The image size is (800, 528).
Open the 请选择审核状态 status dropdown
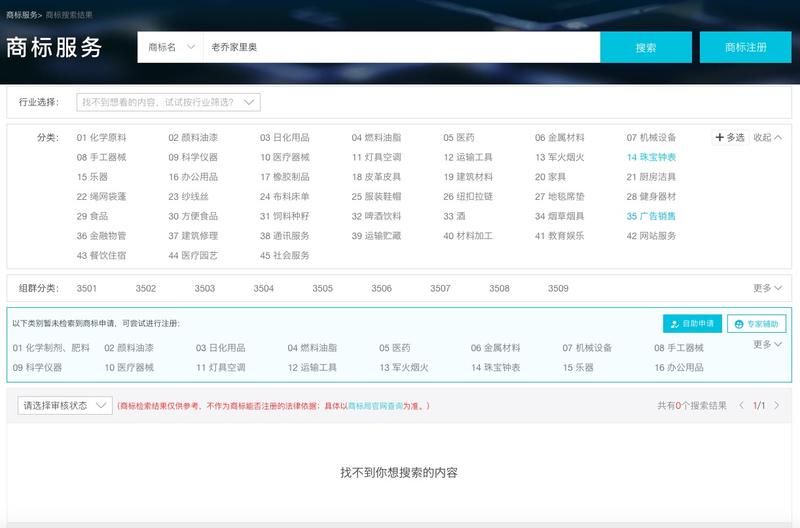[x=65, y=406]
